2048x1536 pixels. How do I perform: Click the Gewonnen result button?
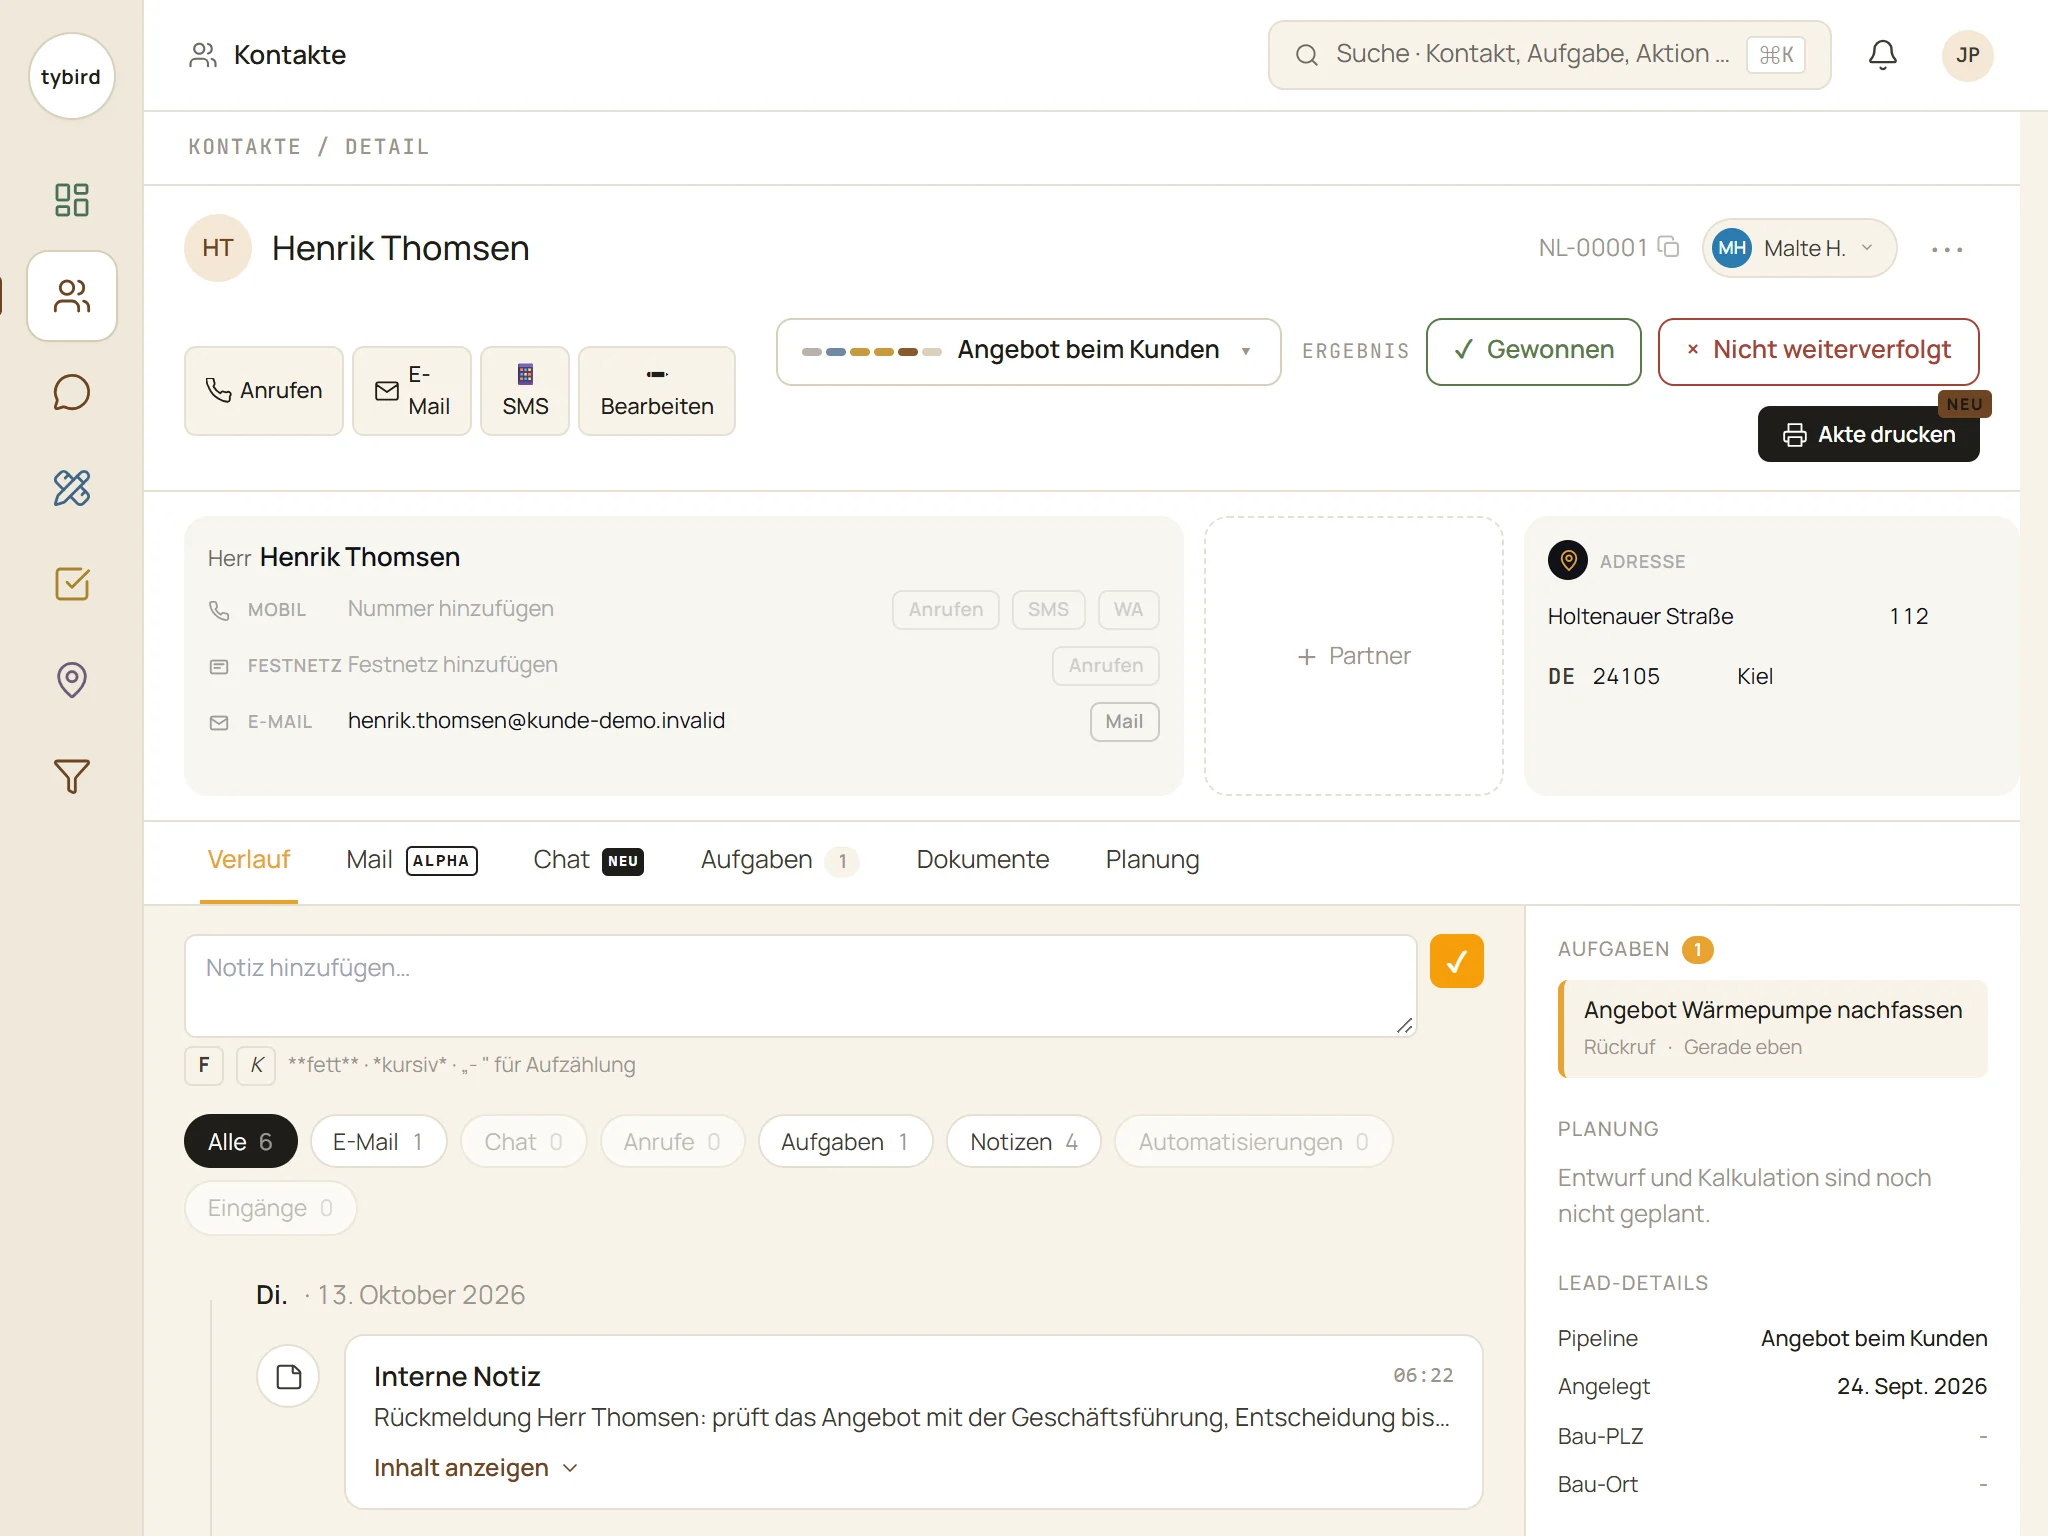tap(1533, 351)
